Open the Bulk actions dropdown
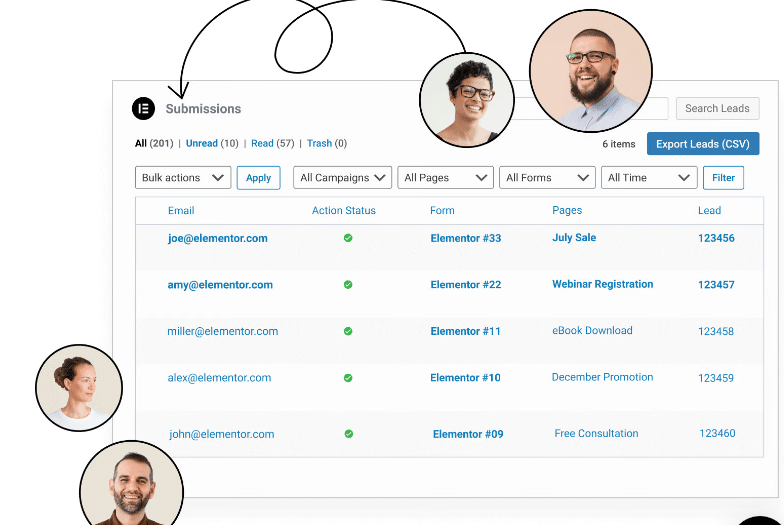This screenshot has width=784, height=525. pos(183,178)
